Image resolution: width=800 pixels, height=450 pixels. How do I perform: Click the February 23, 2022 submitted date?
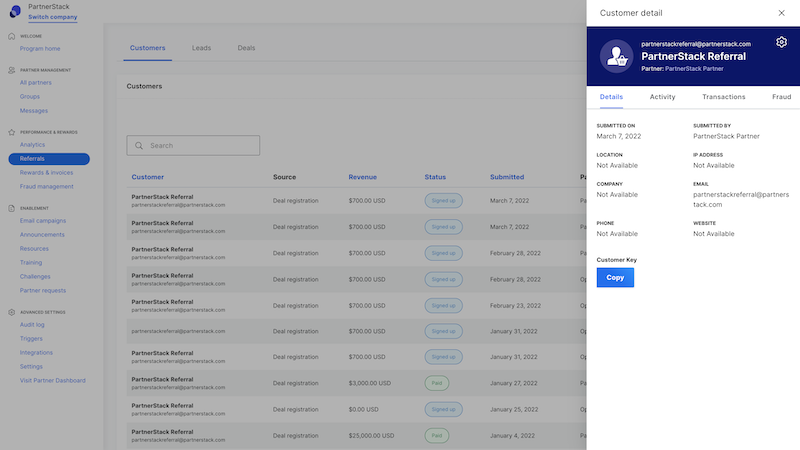pyautogui.click(x=515, y=306)
